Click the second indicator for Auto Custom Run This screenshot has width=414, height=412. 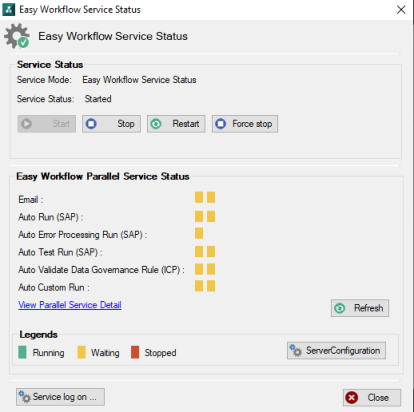(211, 286)
